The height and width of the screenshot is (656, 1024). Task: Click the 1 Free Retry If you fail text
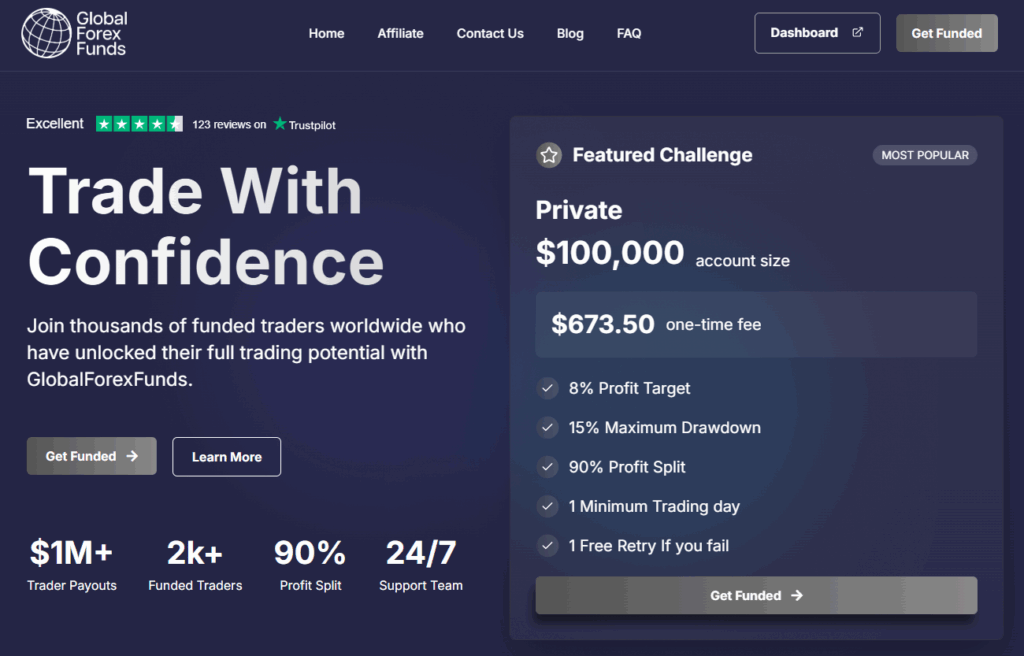pyautogui.click(x=648, y=546)
